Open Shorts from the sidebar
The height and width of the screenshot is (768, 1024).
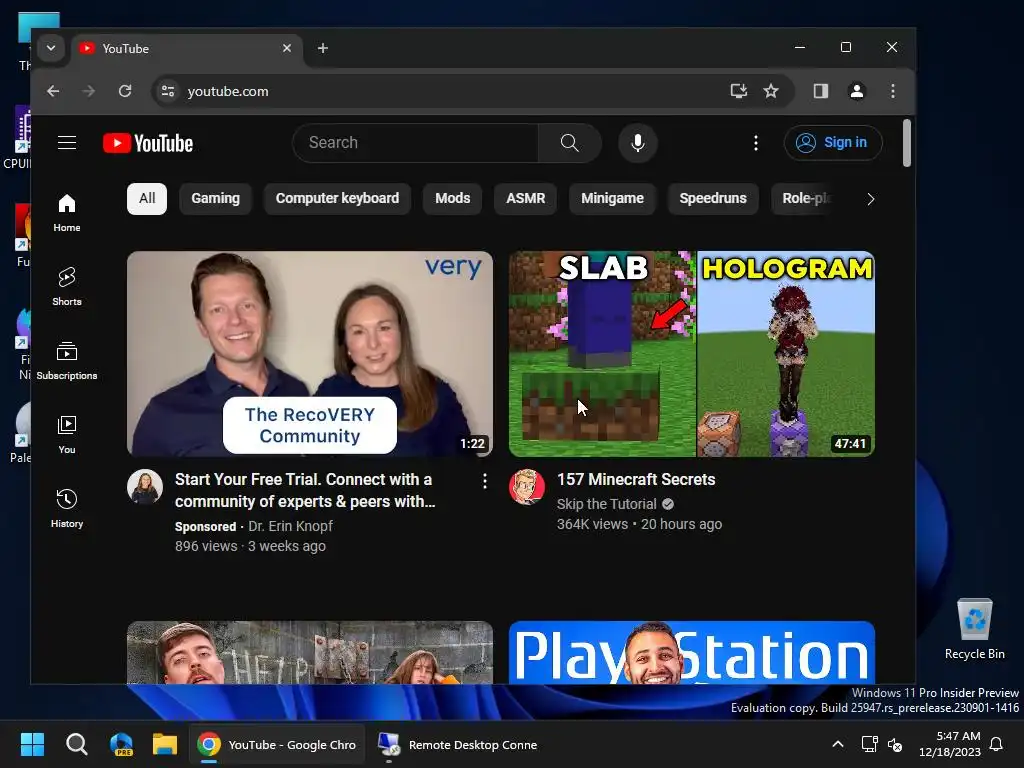pyautogui.click(x=67, y=287)
